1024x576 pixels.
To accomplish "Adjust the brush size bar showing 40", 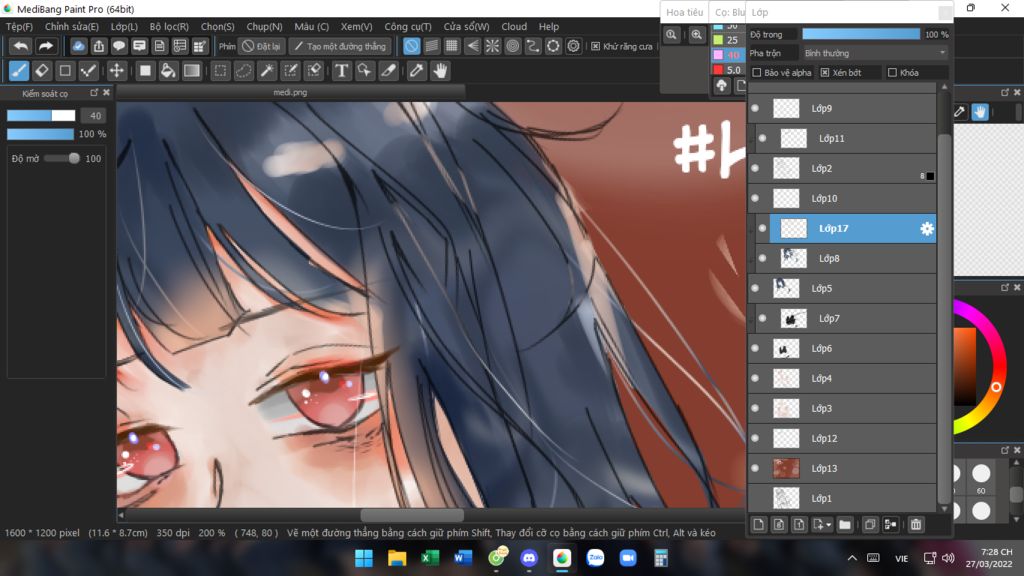I will pyautogui.click(x=41, y=116).
